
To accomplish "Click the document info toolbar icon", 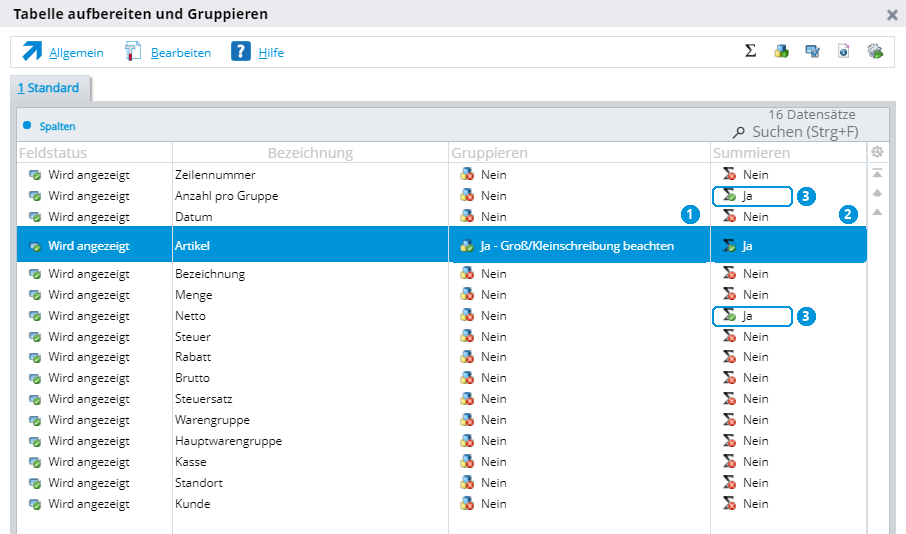I will click(x=844, y=51).
